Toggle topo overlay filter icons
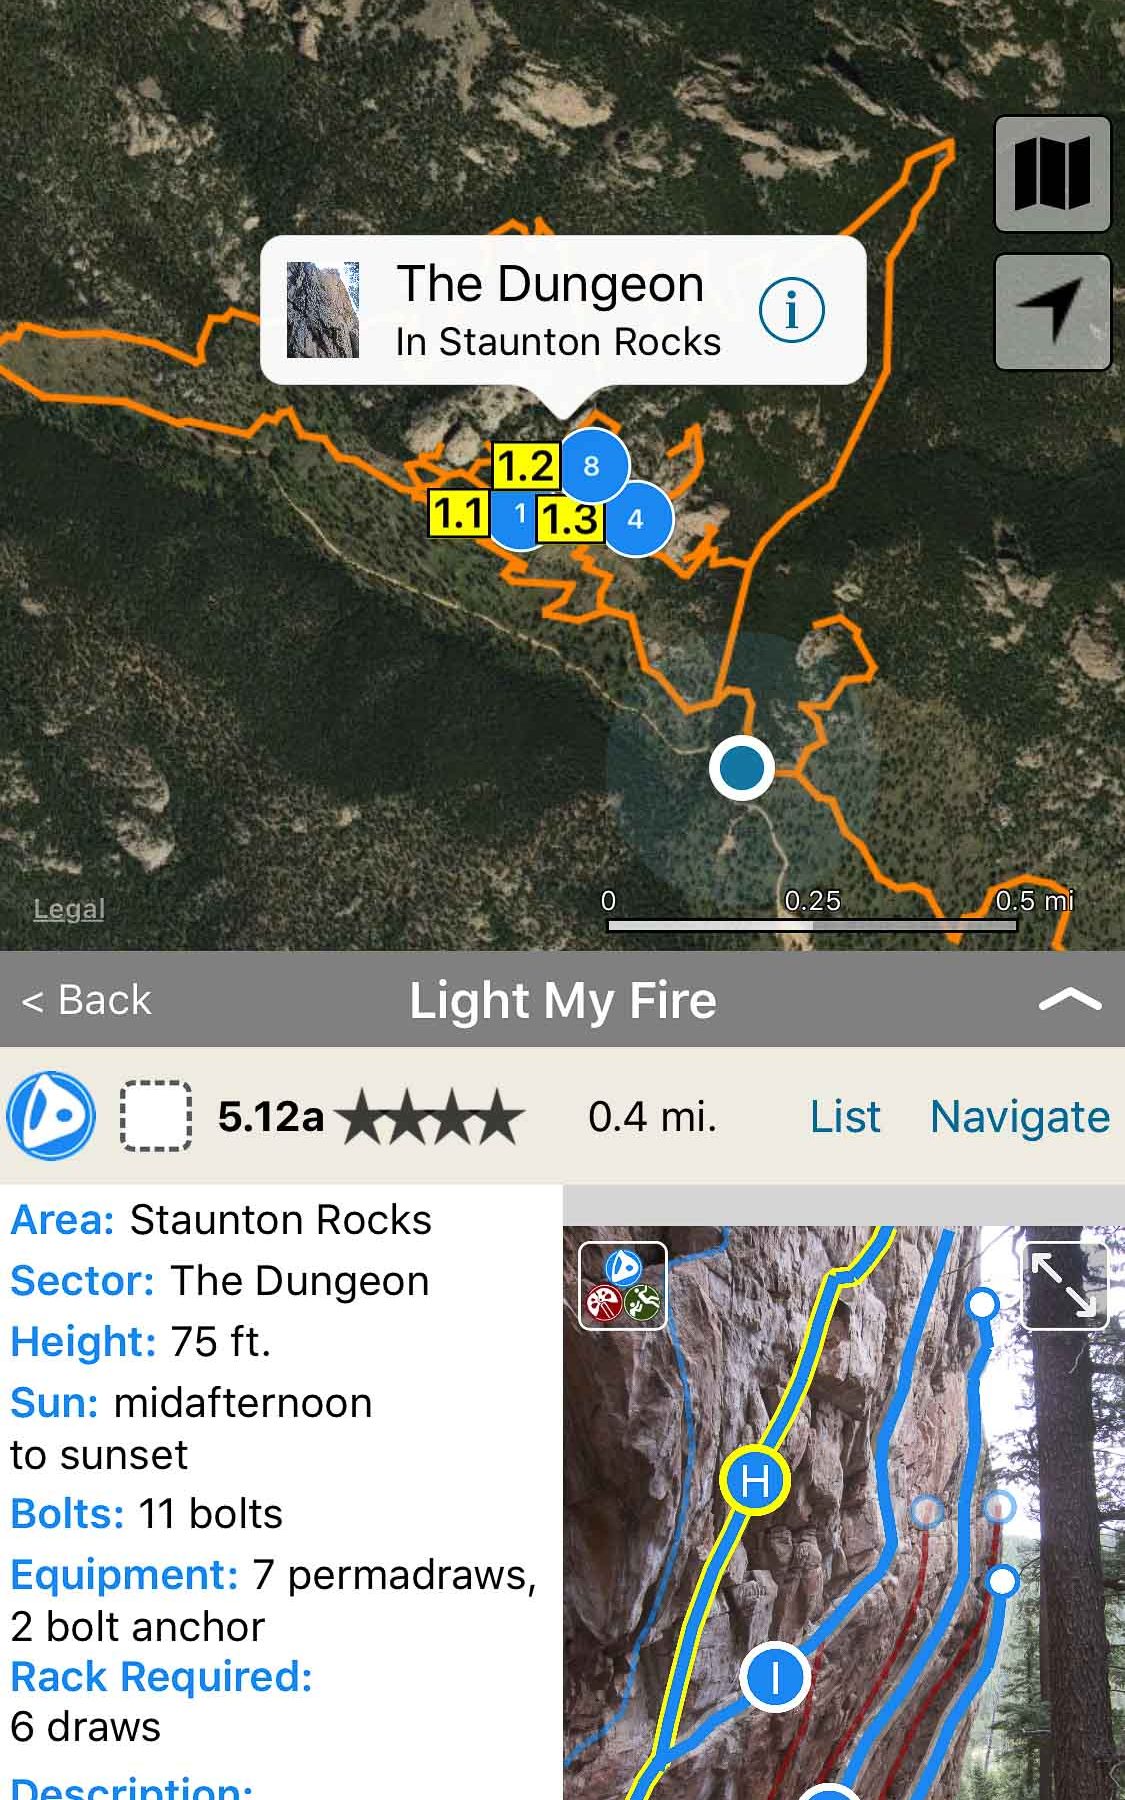This screenshot has height=1800, width=1125. pyautogui.click(x=623, y=1285)
